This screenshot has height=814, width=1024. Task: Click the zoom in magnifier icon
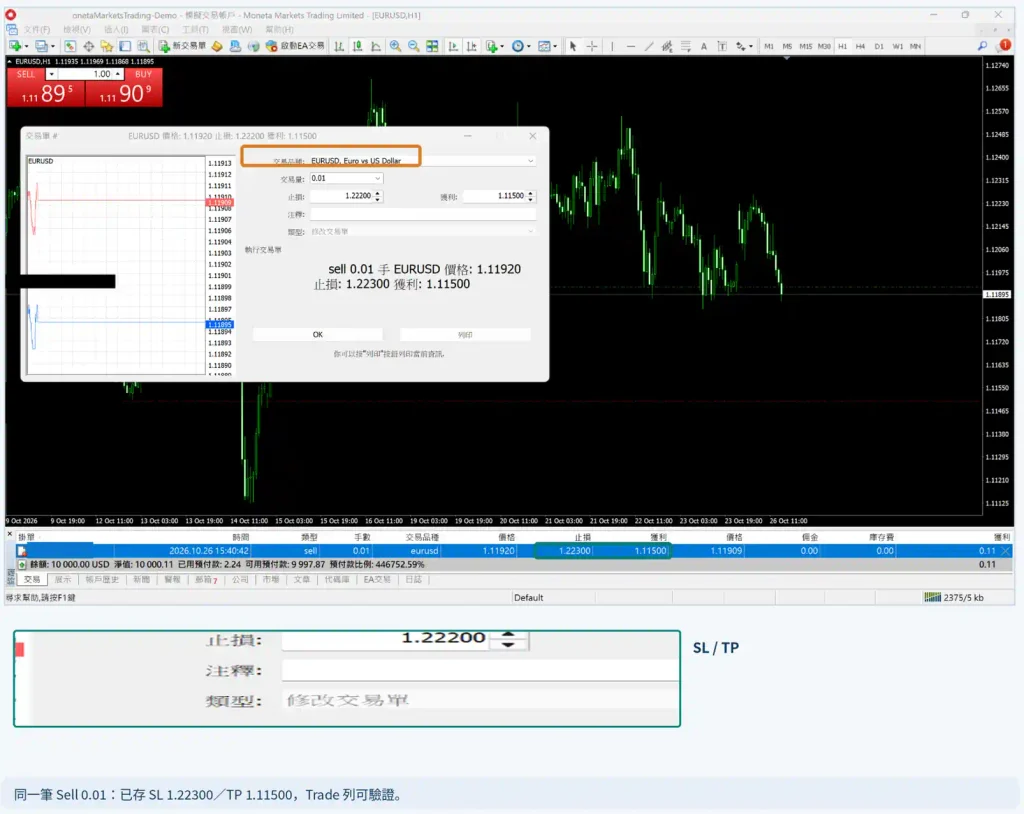pyautogui.click(x=395, y=46)
